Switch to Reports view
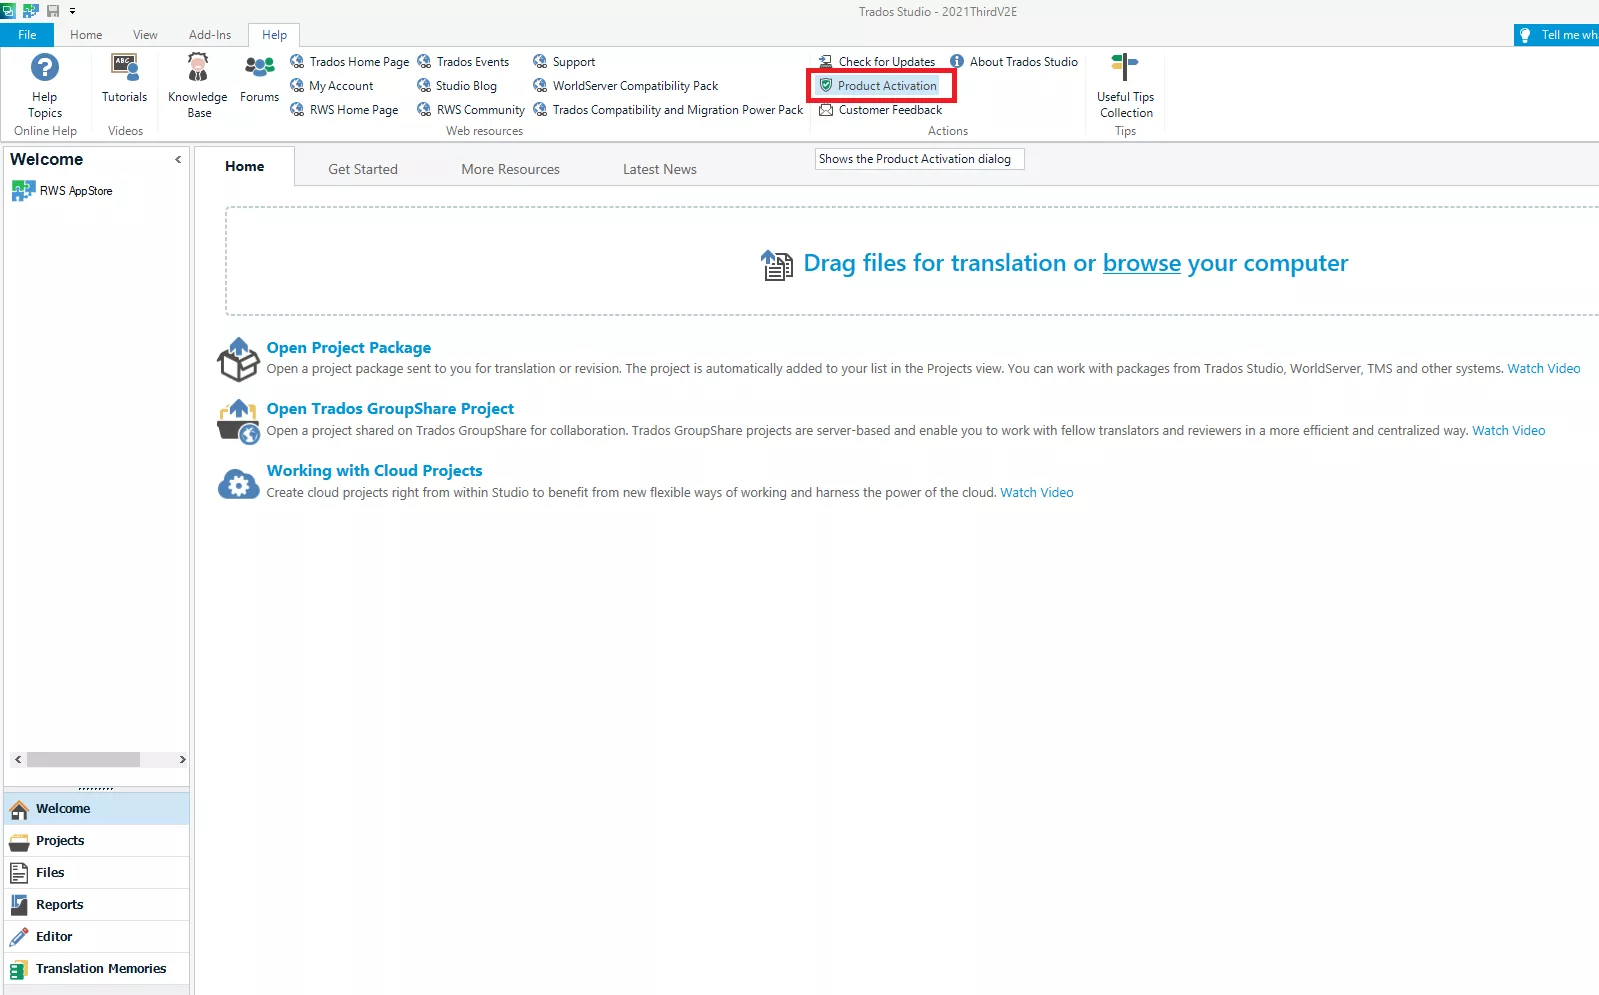The image size is (1599, 995). (x=97, y=905)
